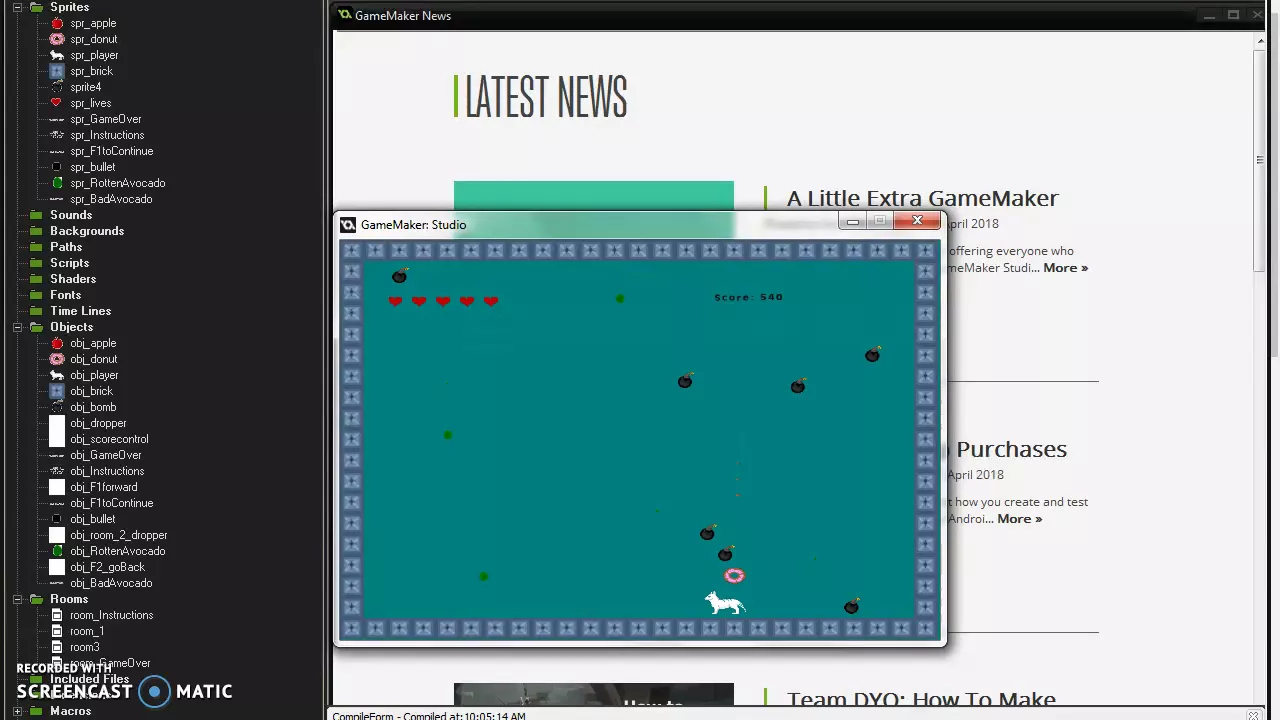Open 'A Little Extra GameMaker' news headline
This screenshot has height=720, width=1280.
click(x=922, y=198)
